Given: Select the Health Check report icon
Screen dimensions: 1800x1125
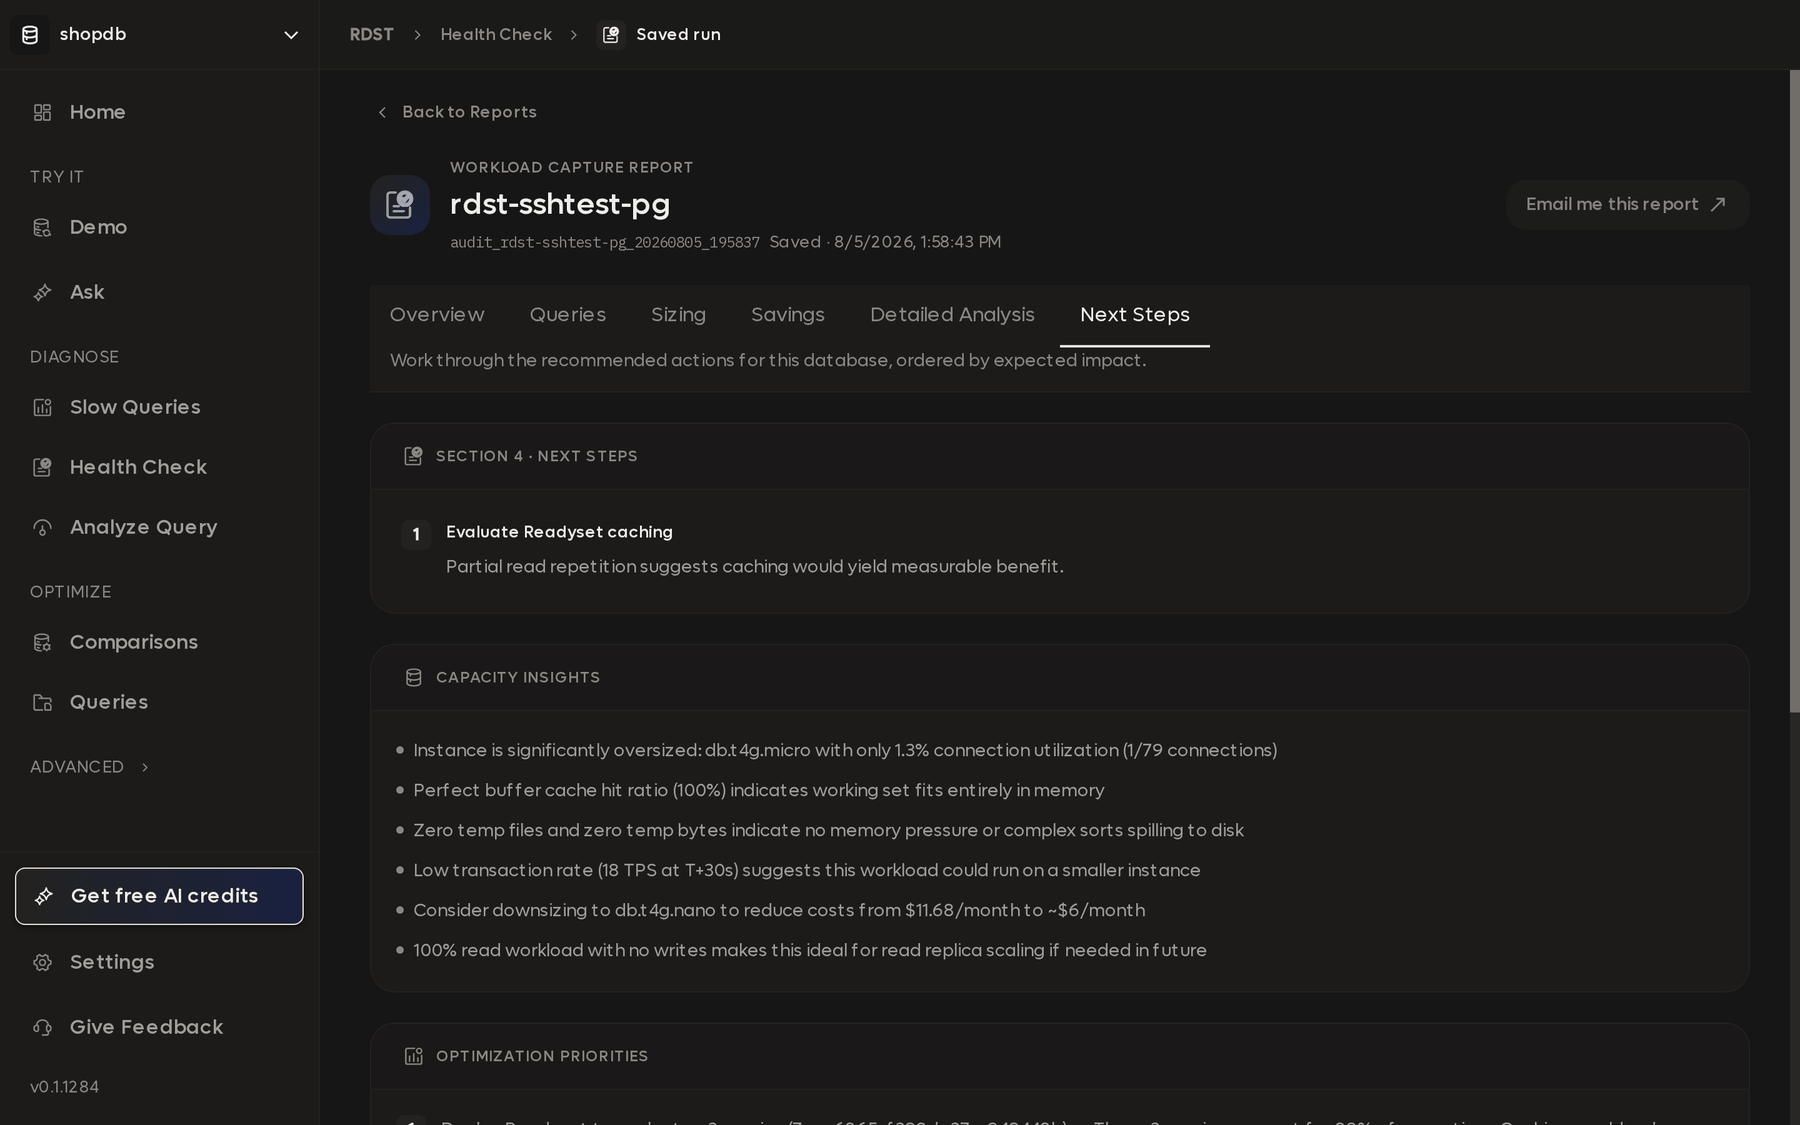Looking at the screenshot, I should point(42,467).
